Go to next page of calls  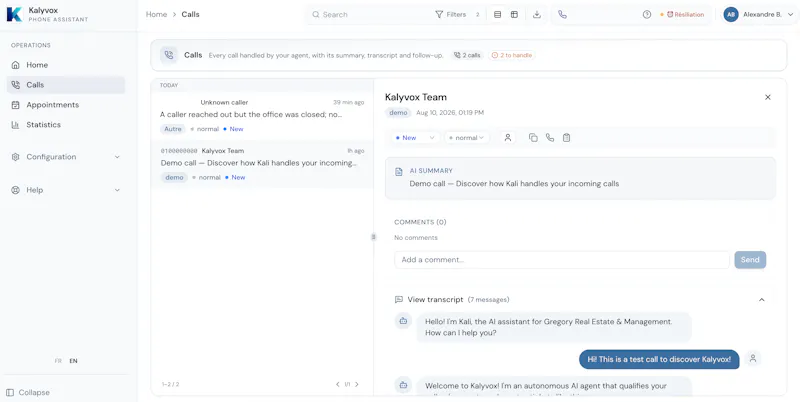click(x=357, y=384)
